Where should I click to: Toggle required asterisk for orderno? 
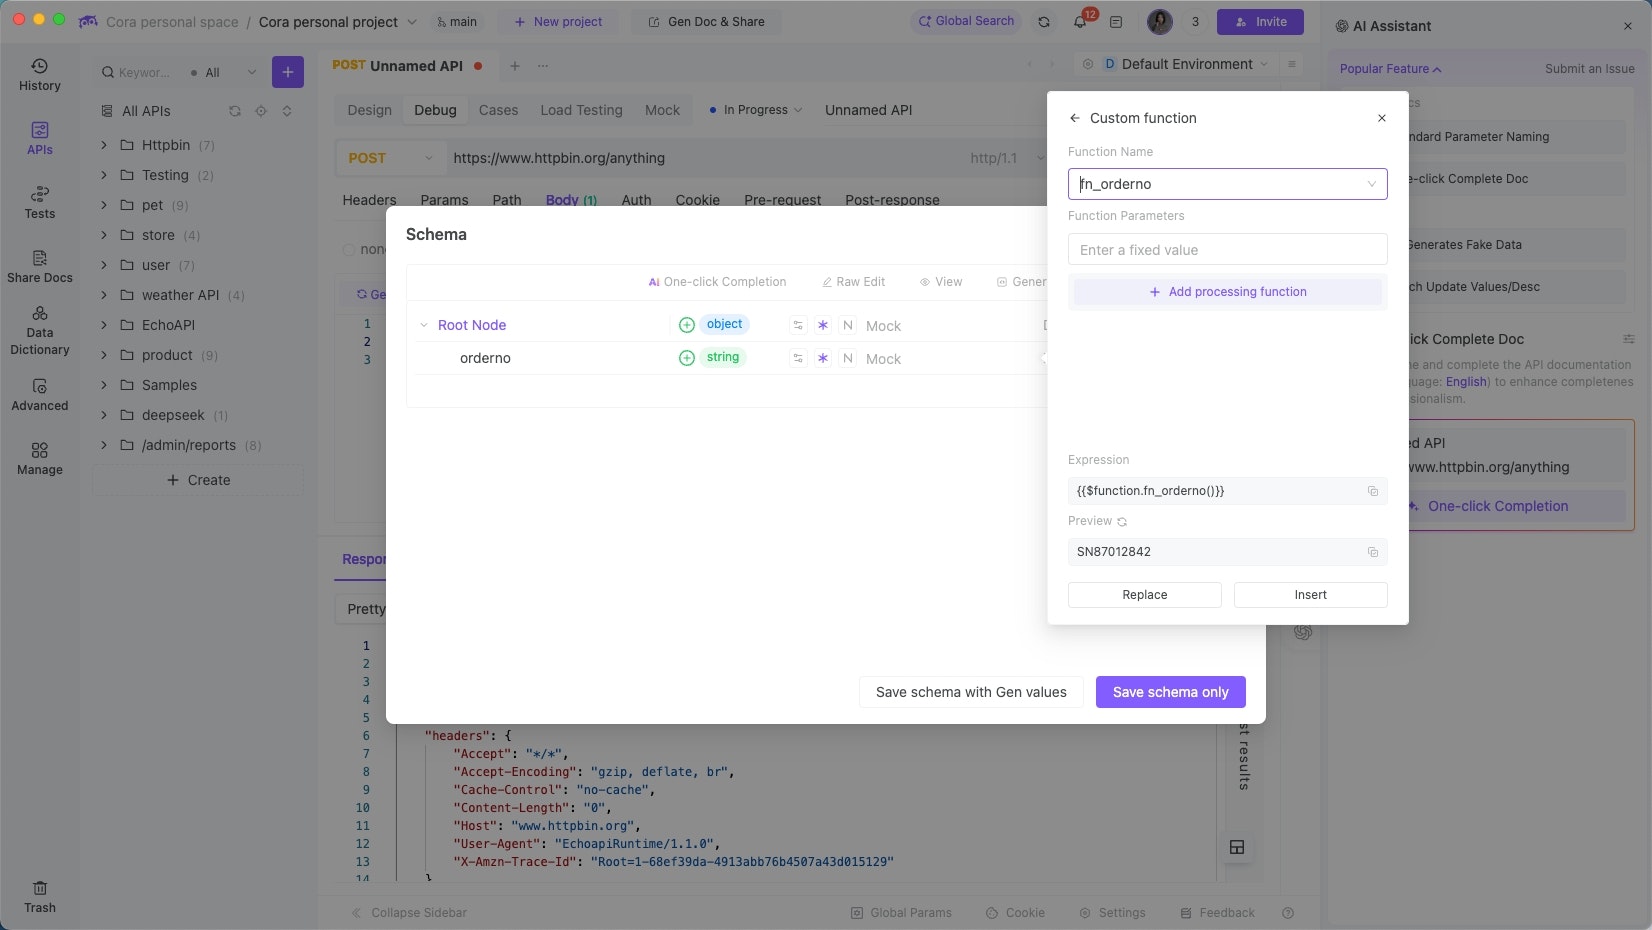[823, 358]
